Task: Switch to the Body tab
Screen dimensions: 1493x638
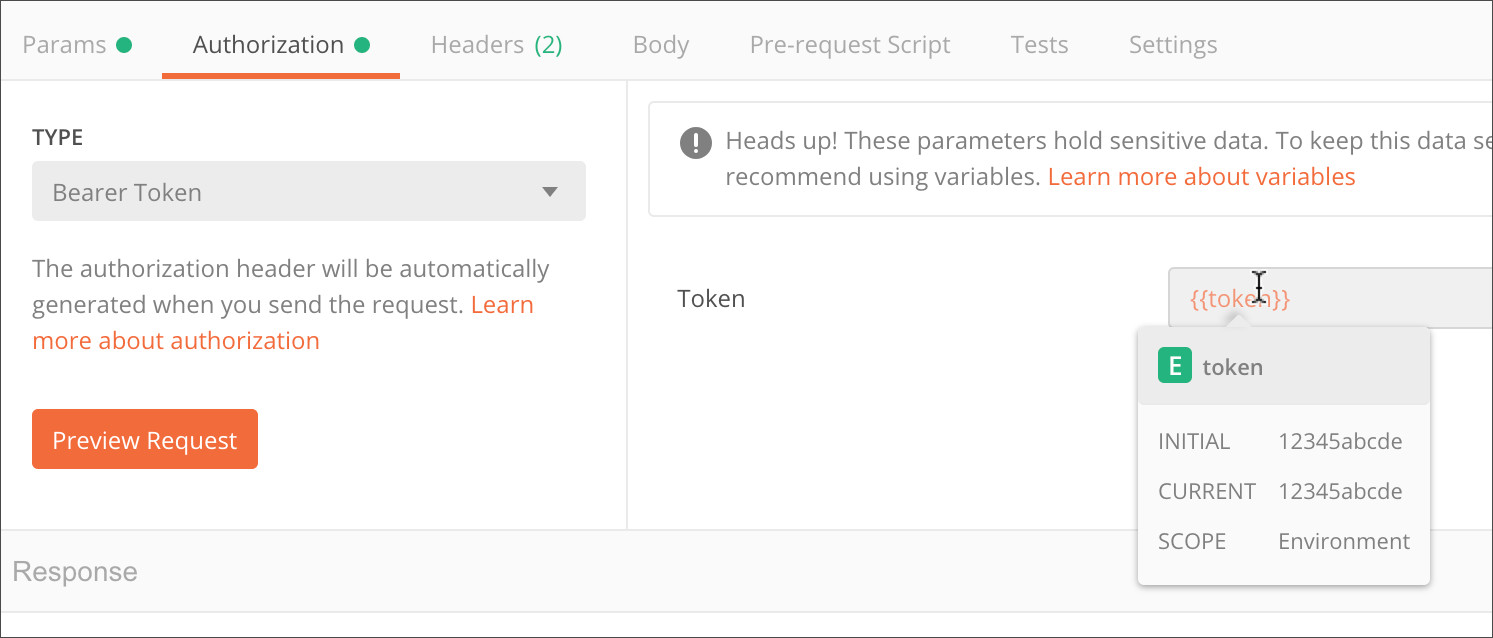Action: pyautogui.click(x=660, y=44)
